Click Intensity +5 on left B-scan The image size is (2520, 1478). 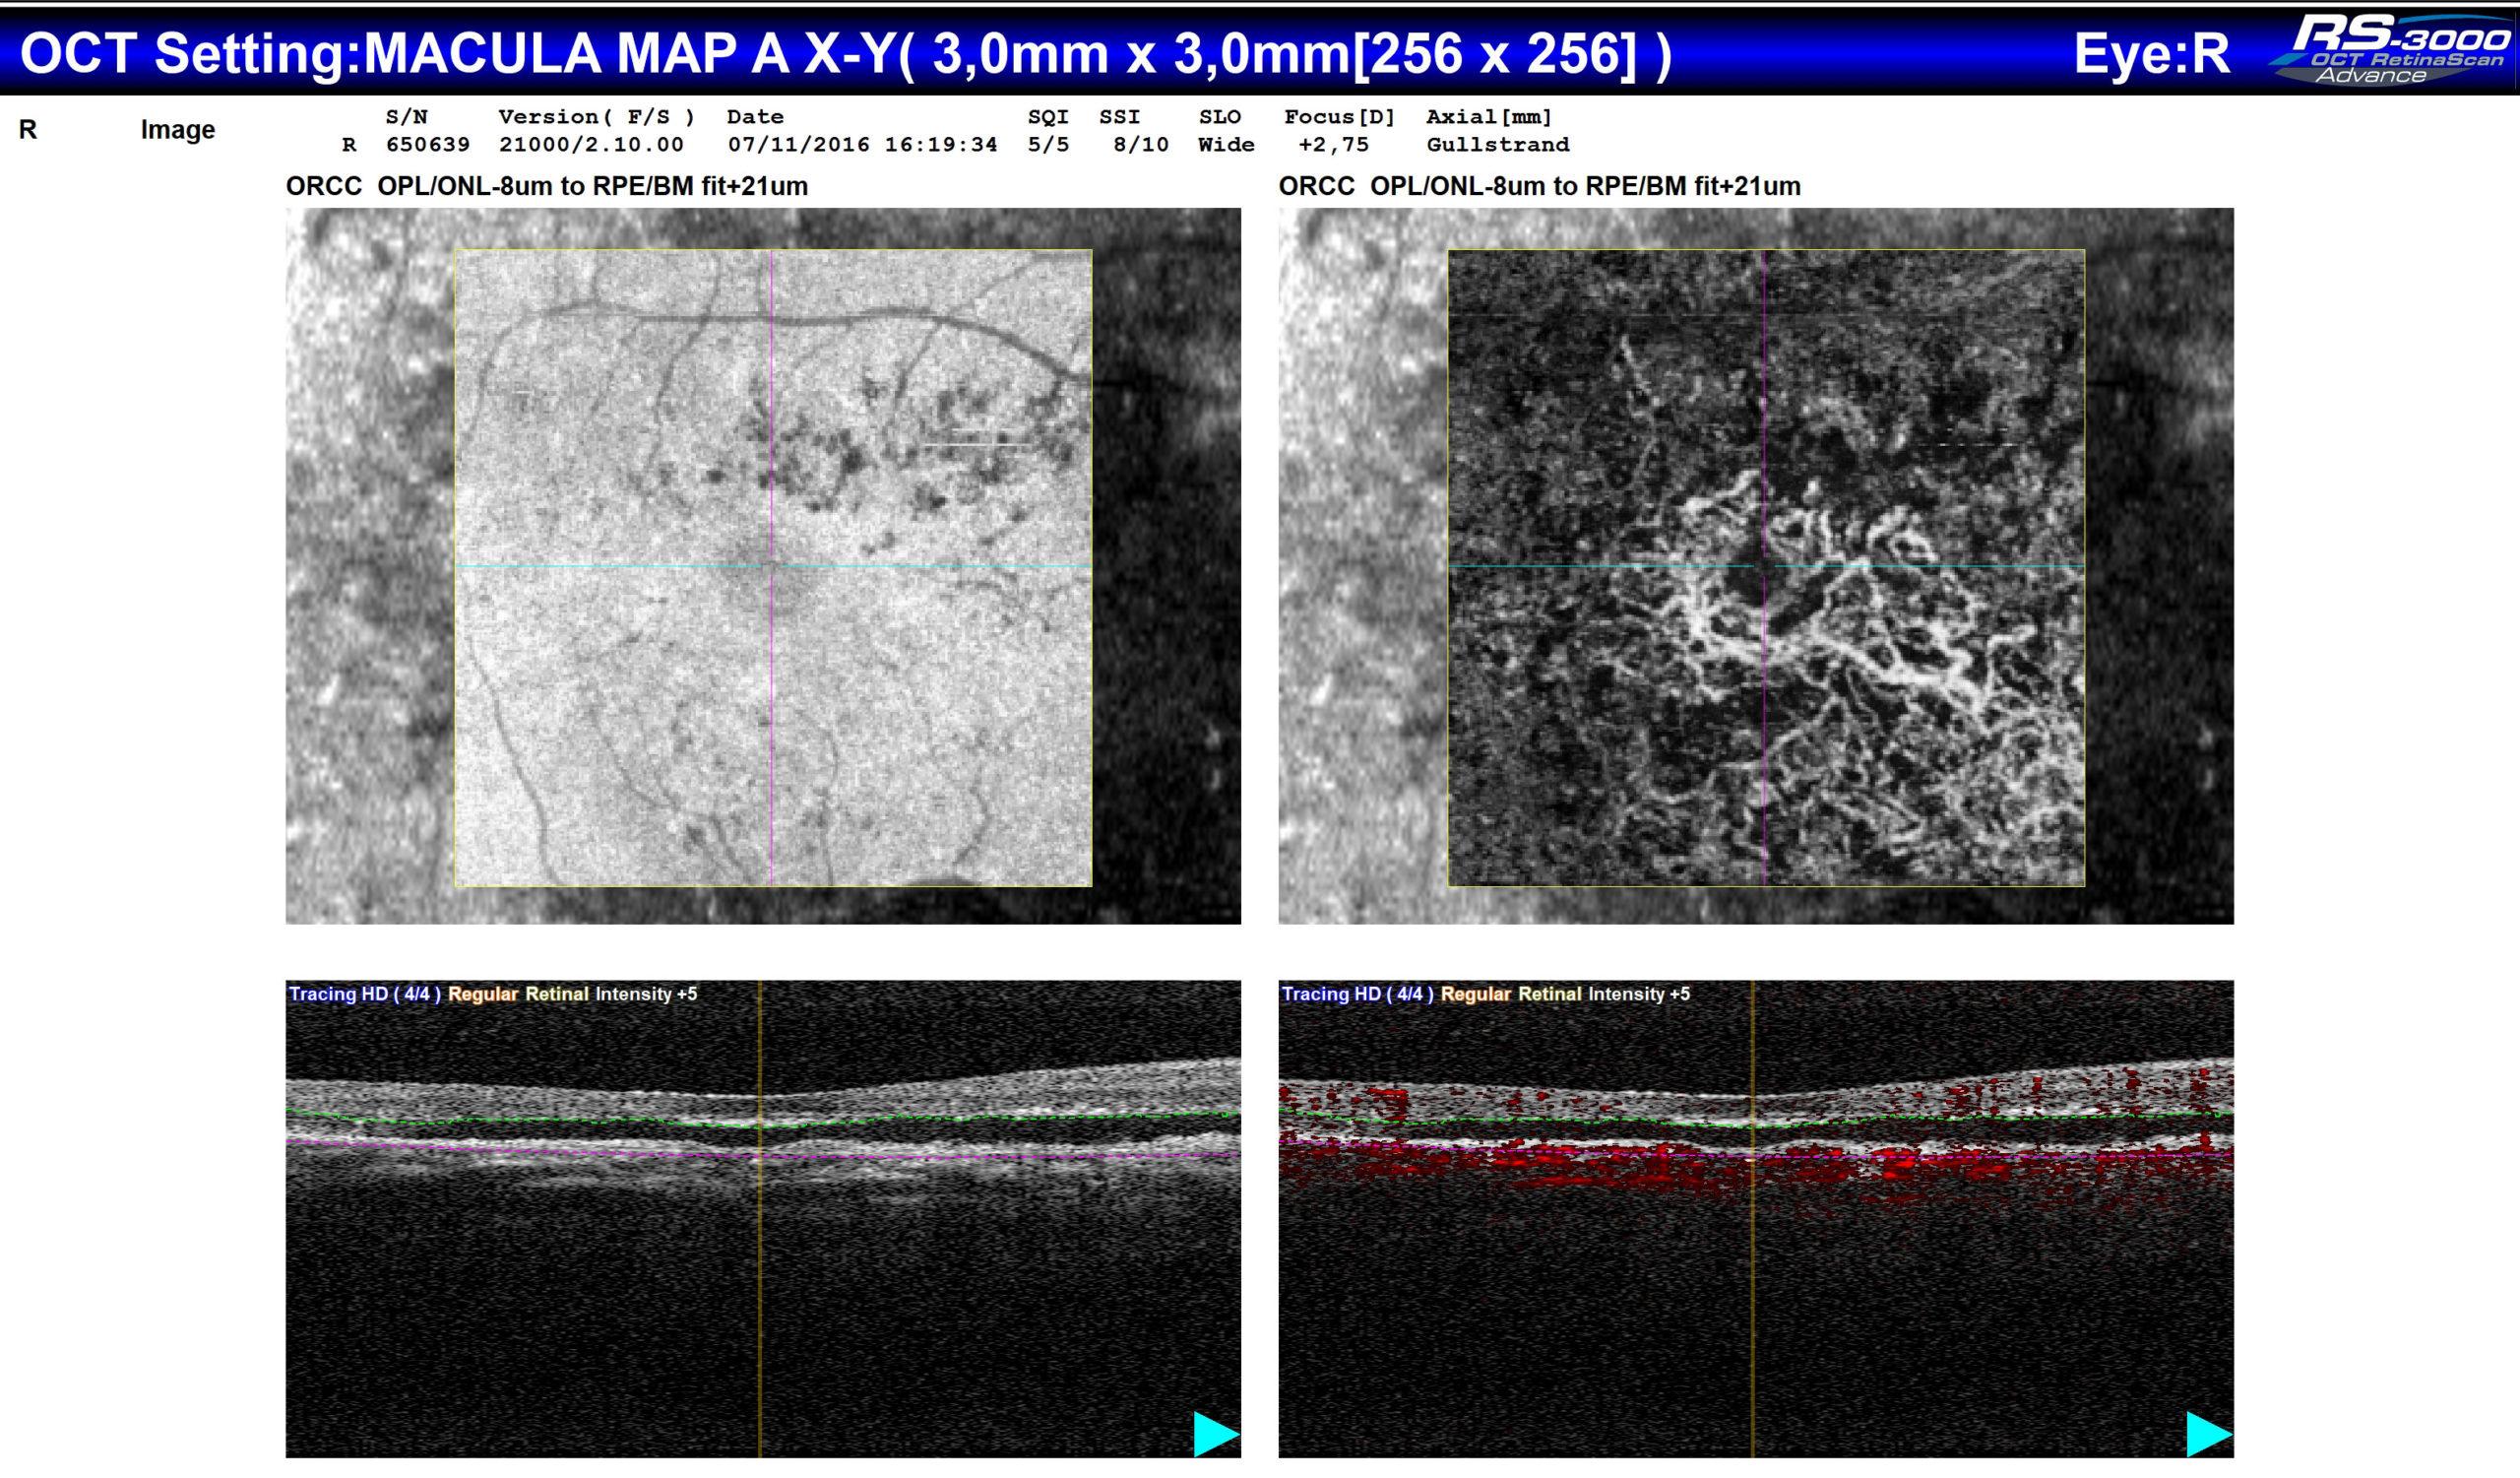tap(646, 994)
